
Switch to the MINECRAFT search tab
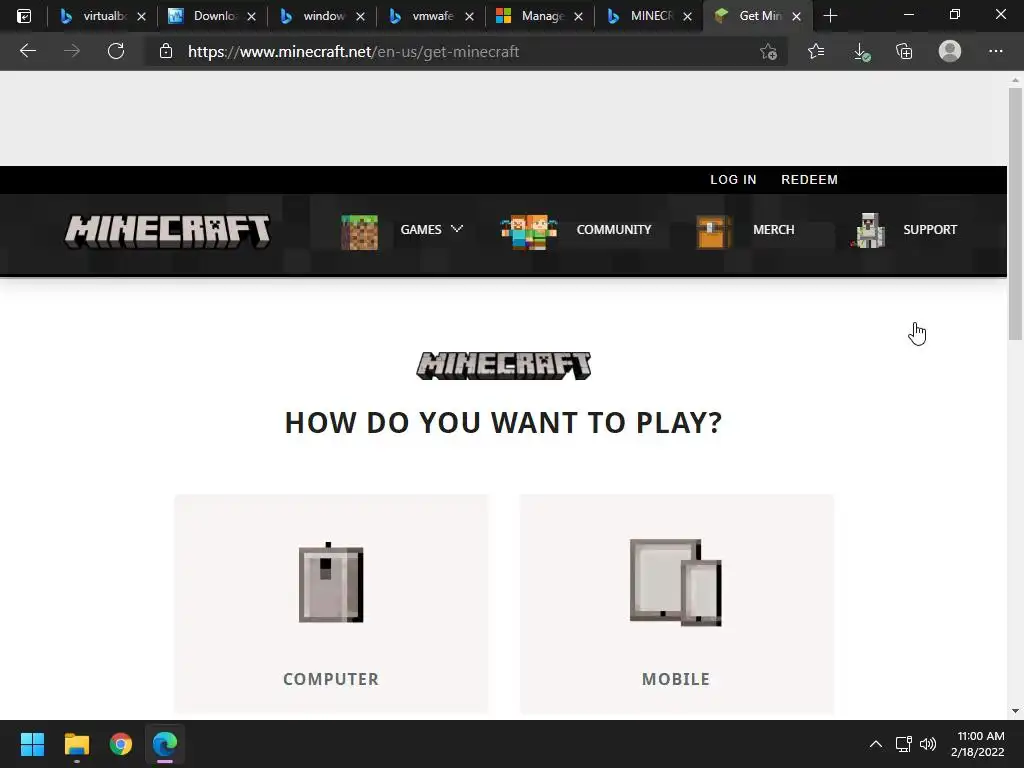pos(640,16)
